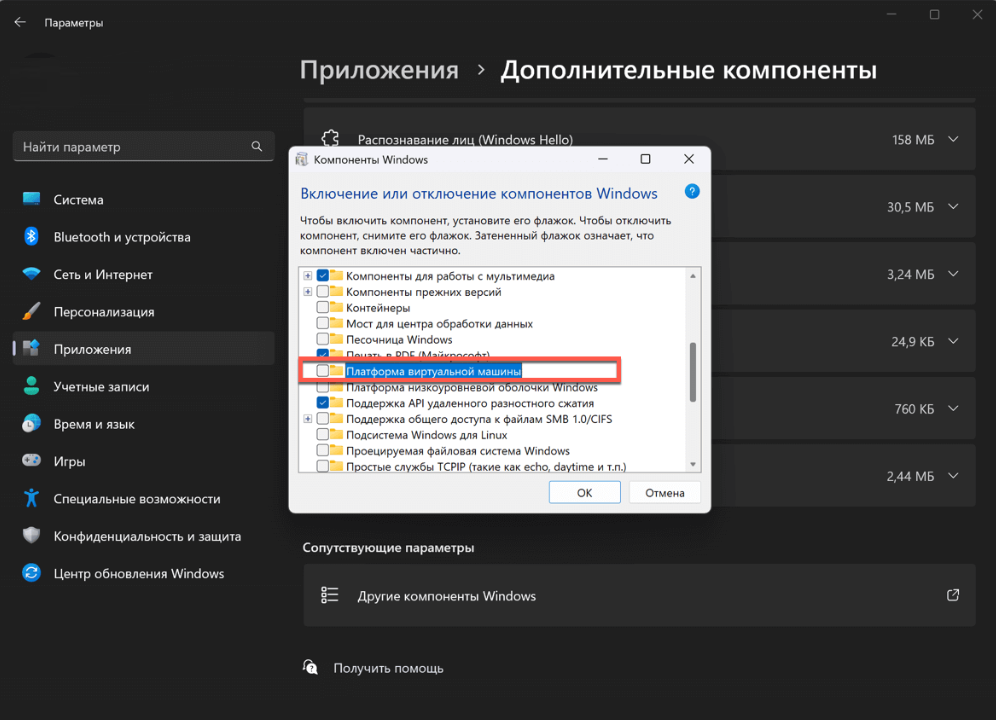Click the search magnifier icon
This screenshot has width=996, height=720.
point(257,147)
